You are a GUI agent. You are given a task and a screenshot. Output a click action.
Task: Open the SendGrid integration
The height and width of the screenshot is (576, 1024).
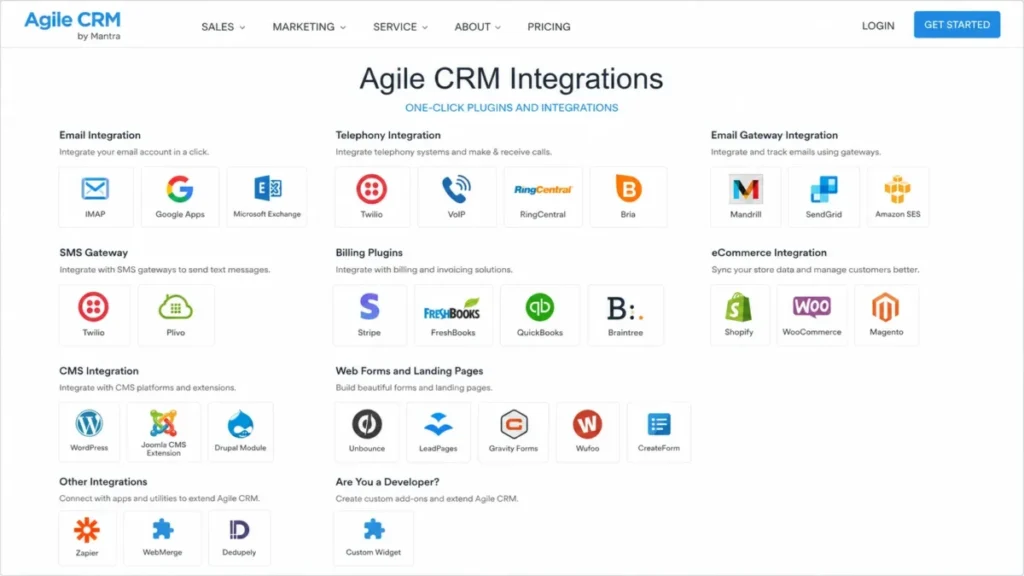824,197
